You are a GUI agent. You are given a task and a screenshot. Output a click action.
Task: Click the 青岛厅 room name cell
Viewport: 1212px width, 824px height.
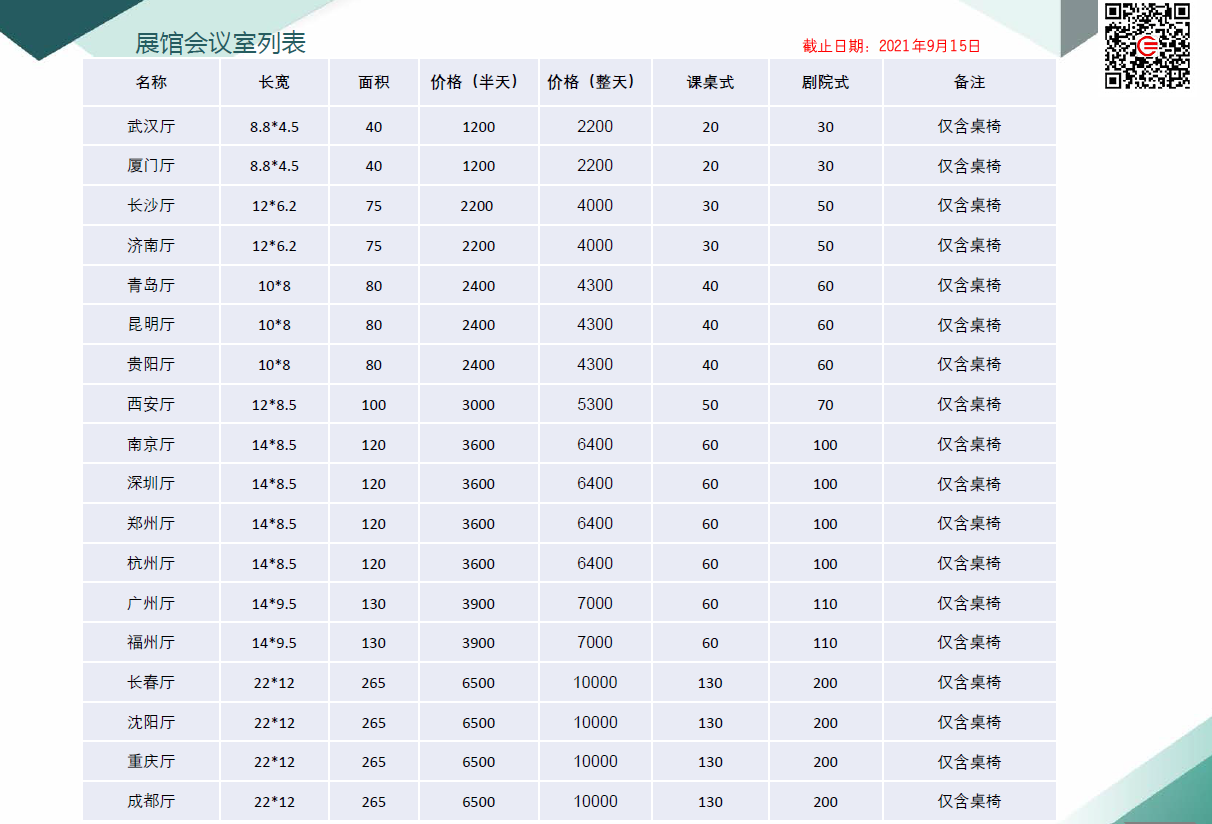click(x=151, y=286)
